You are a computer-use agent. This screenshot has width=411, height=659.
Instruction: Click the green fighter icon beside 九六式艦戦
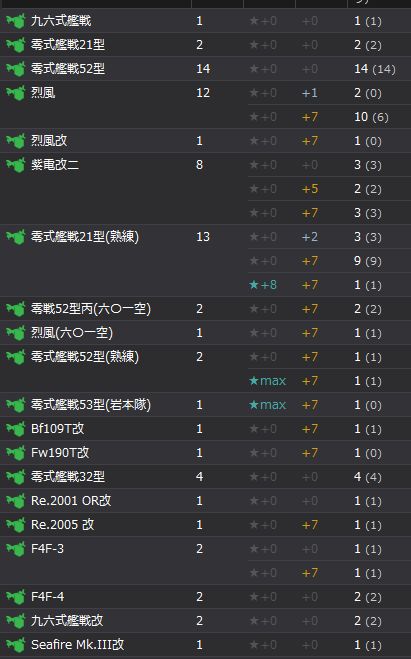pyautogui.click(x=16, y=21)
